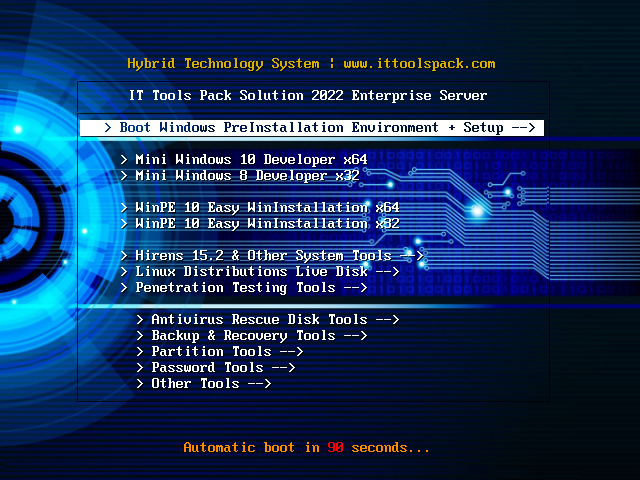This screenshot has width=640, height=480.
Task: Select WinPE 10 Easy WinInstallation x32
Action: (260, 223)
